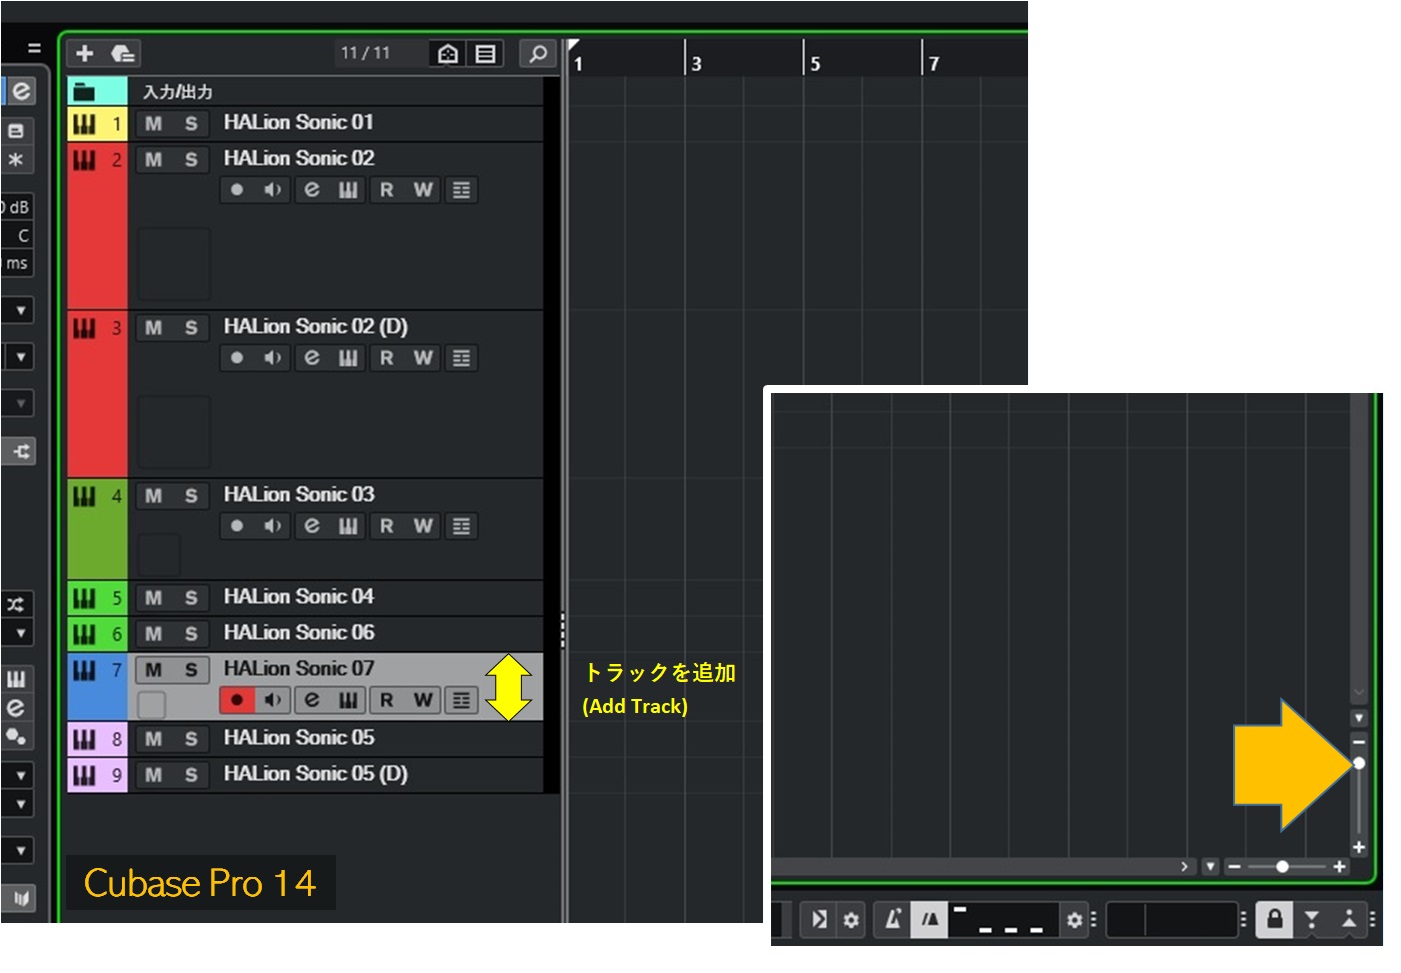Open the track visibility agents button
The height and width of the screenshot is (973, 1401).
click(x=448, y=53)
